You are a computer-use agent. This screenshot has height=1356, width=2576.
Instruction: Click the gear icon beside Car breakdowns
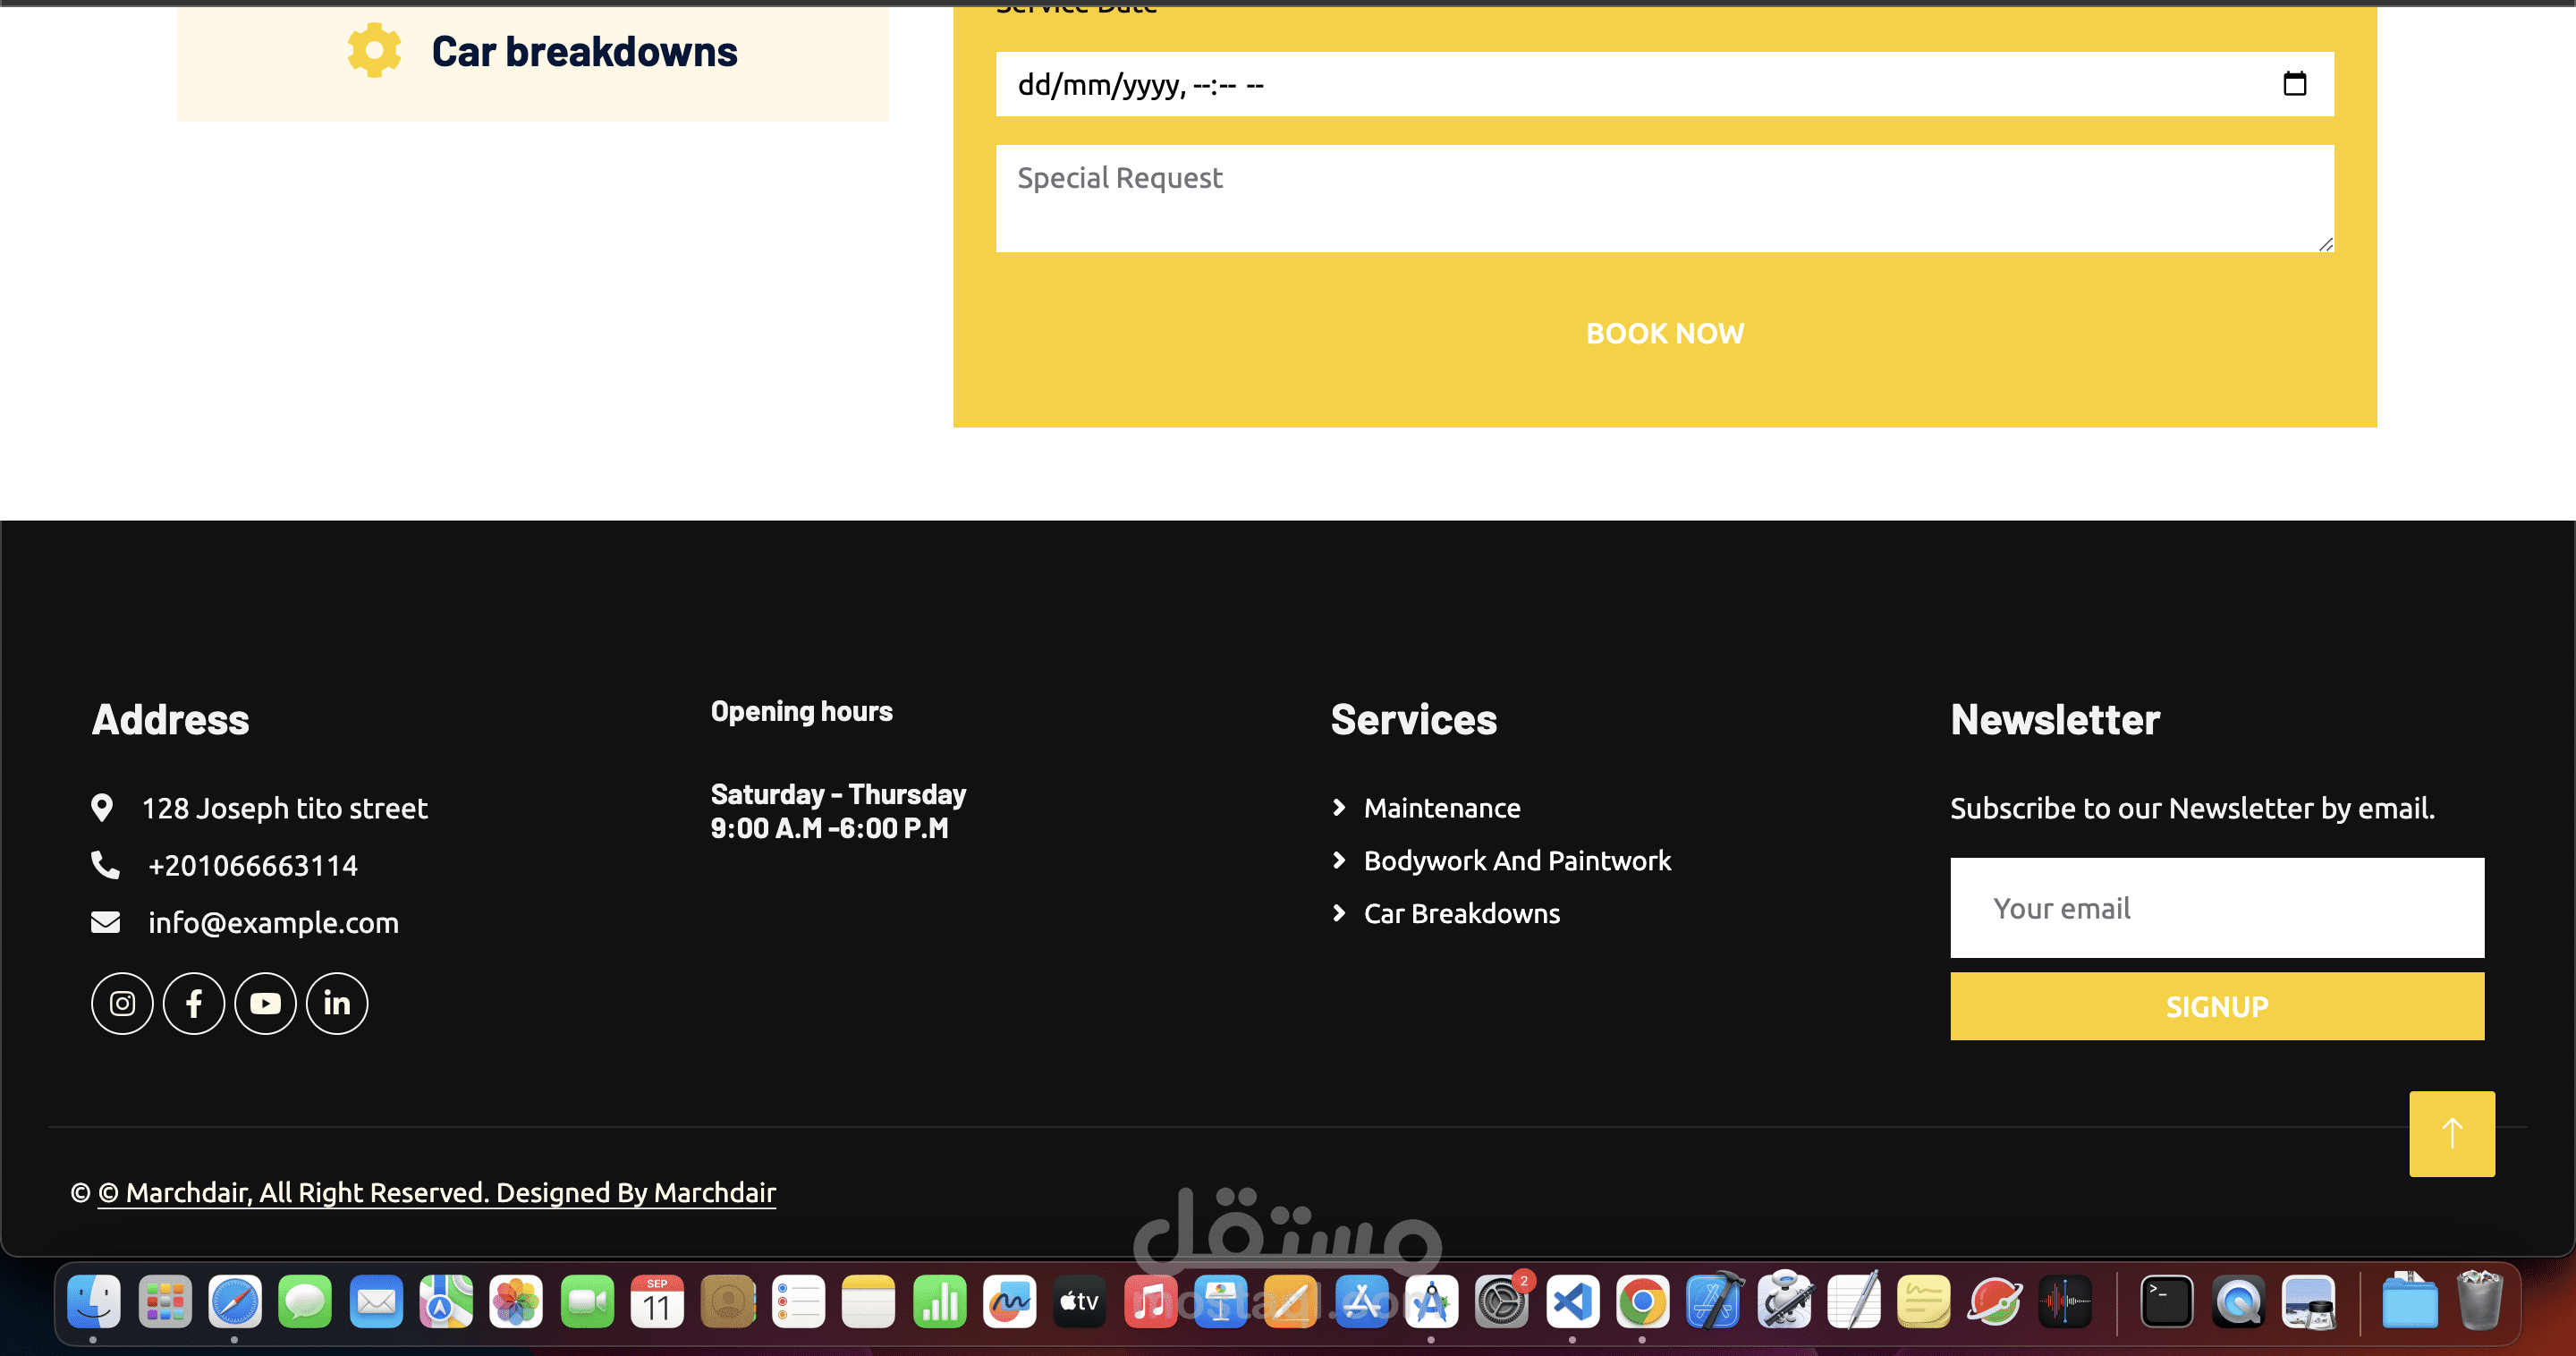[374, 50]
